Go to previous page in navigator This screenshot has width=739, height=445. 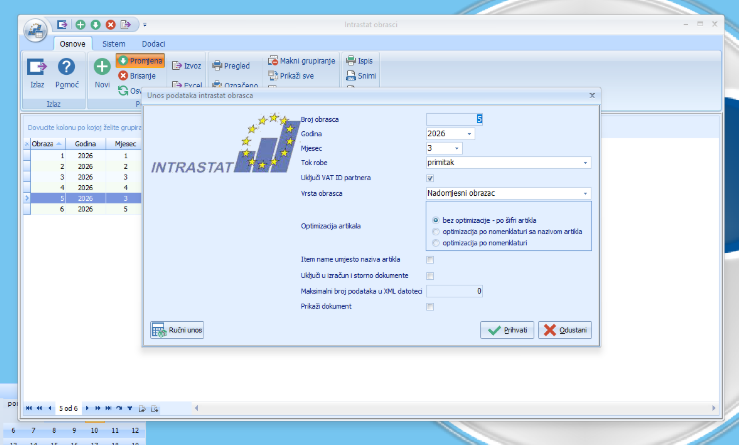(40, 408)
